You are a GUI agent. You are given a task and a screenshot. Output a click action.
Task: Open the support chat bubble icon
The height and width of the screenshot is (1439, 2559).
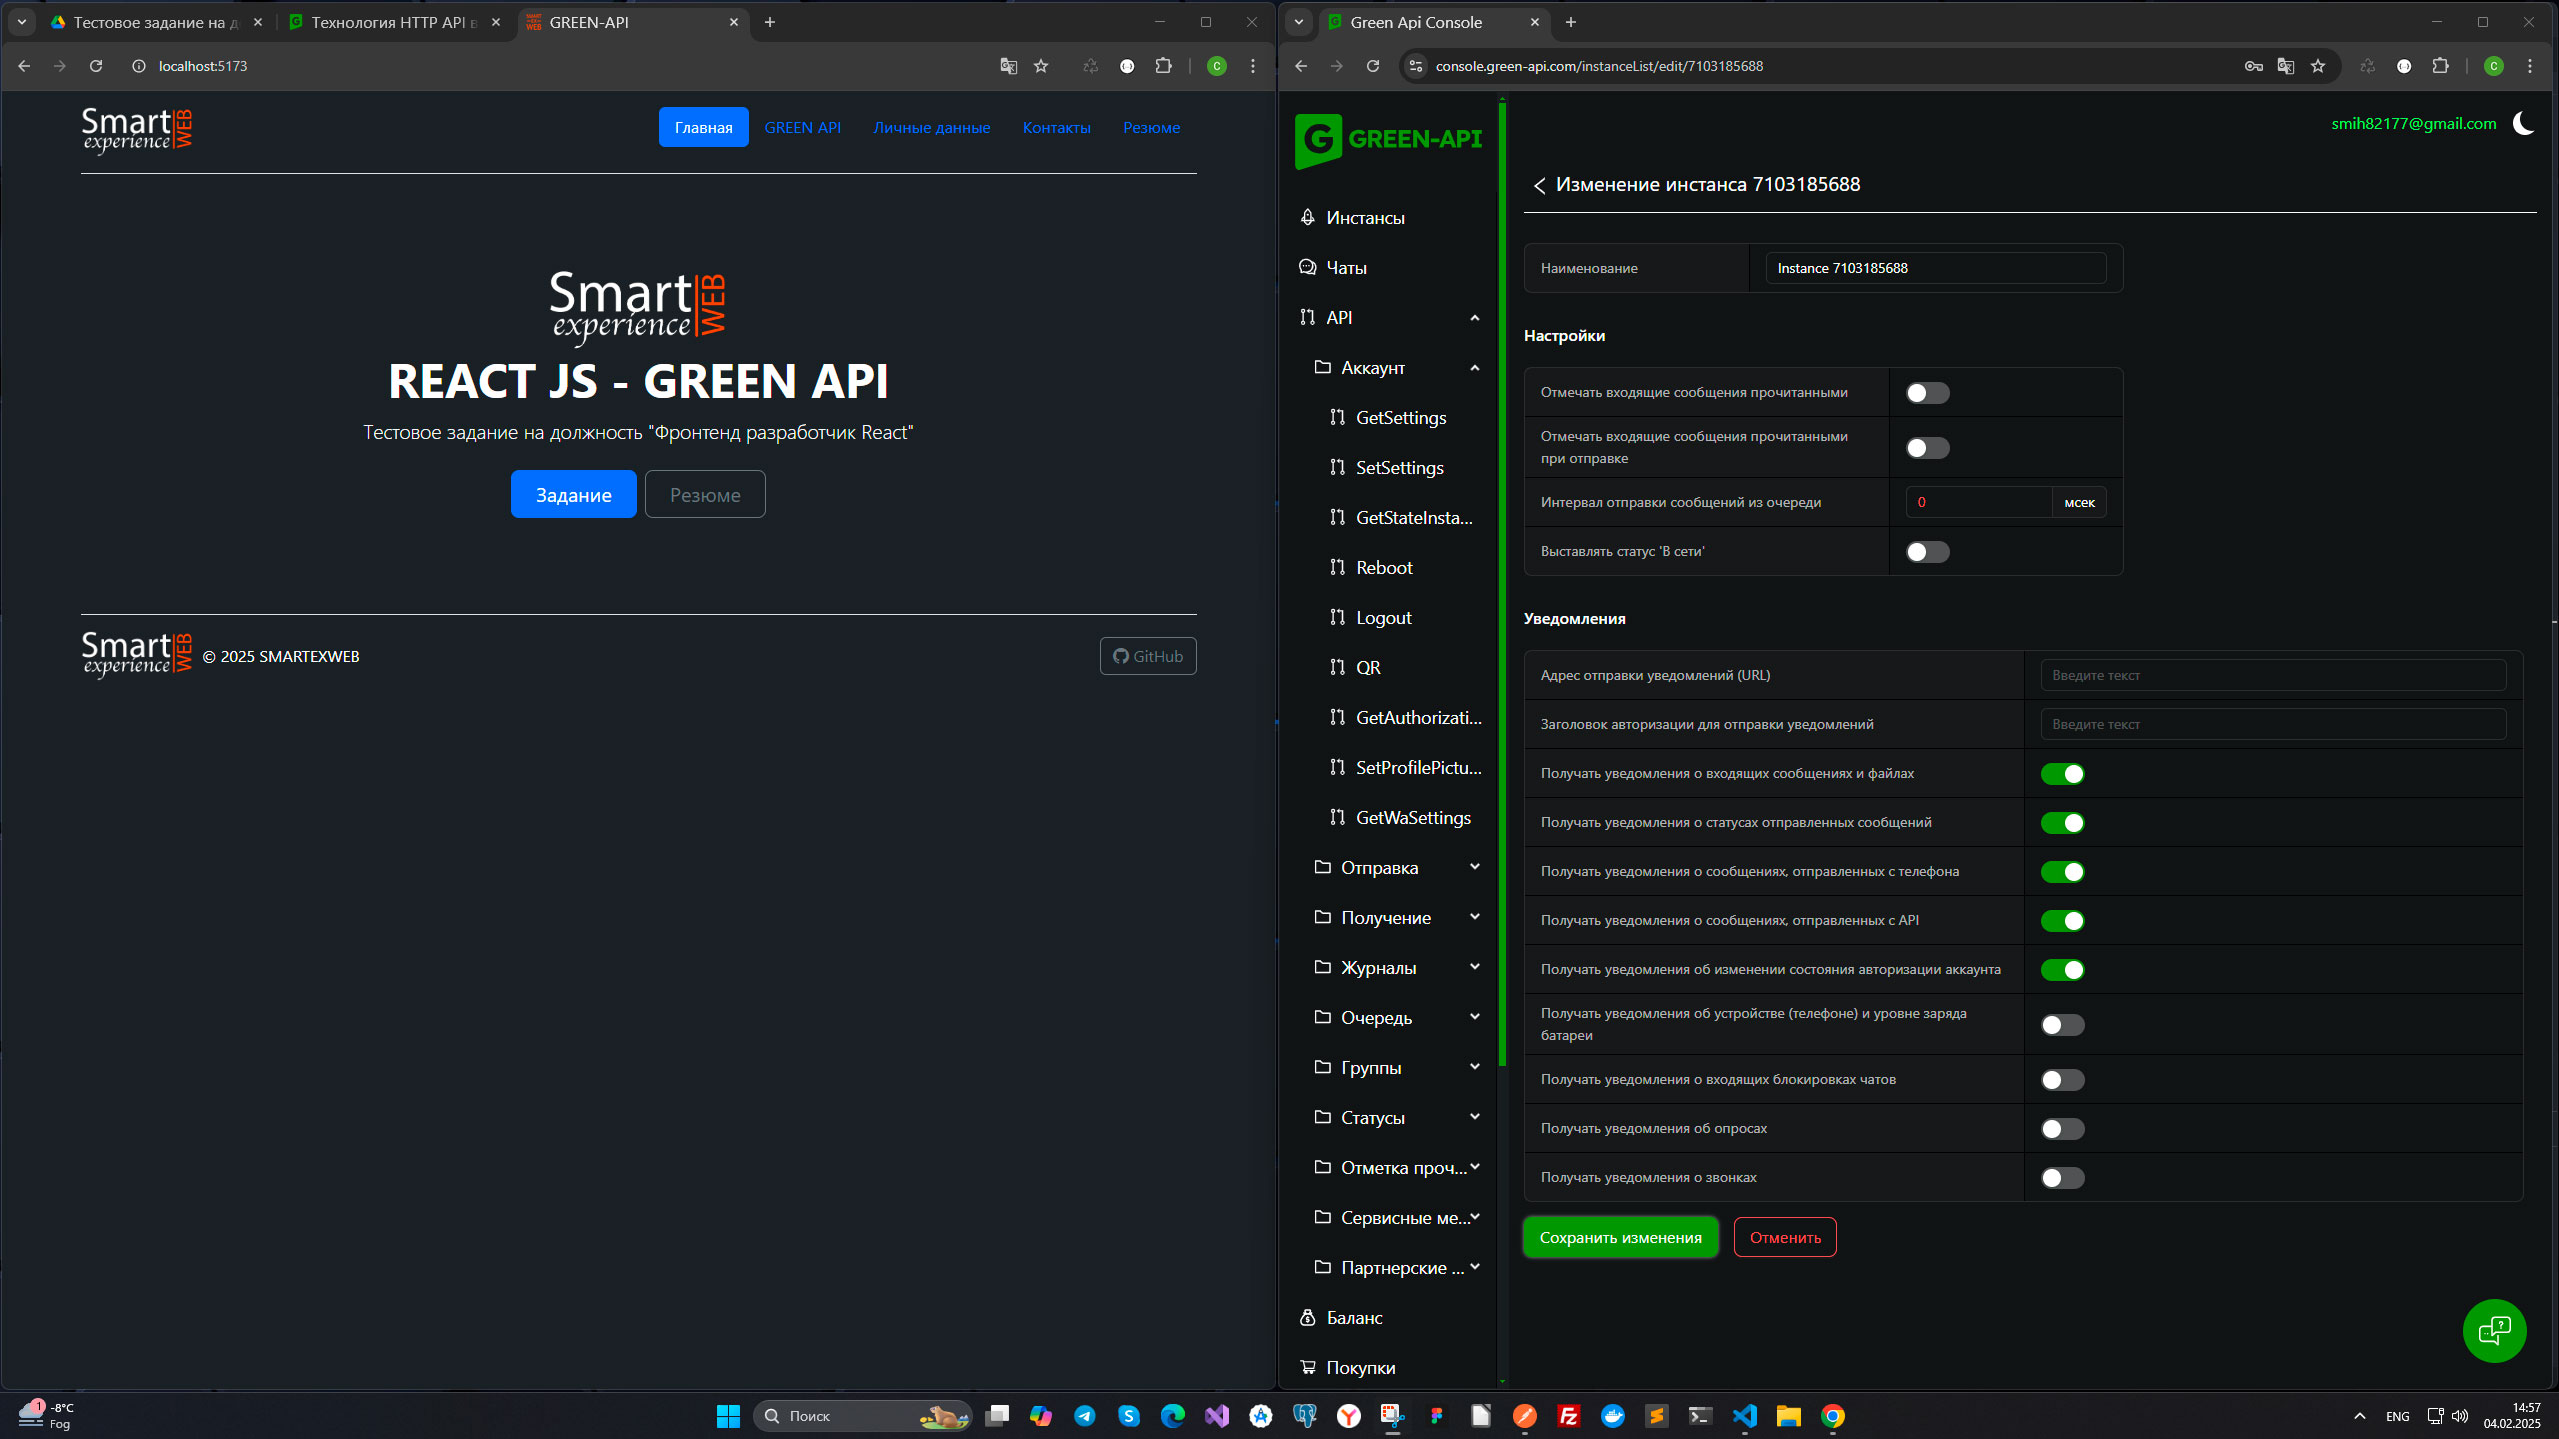click(x=2494, y=1330)
